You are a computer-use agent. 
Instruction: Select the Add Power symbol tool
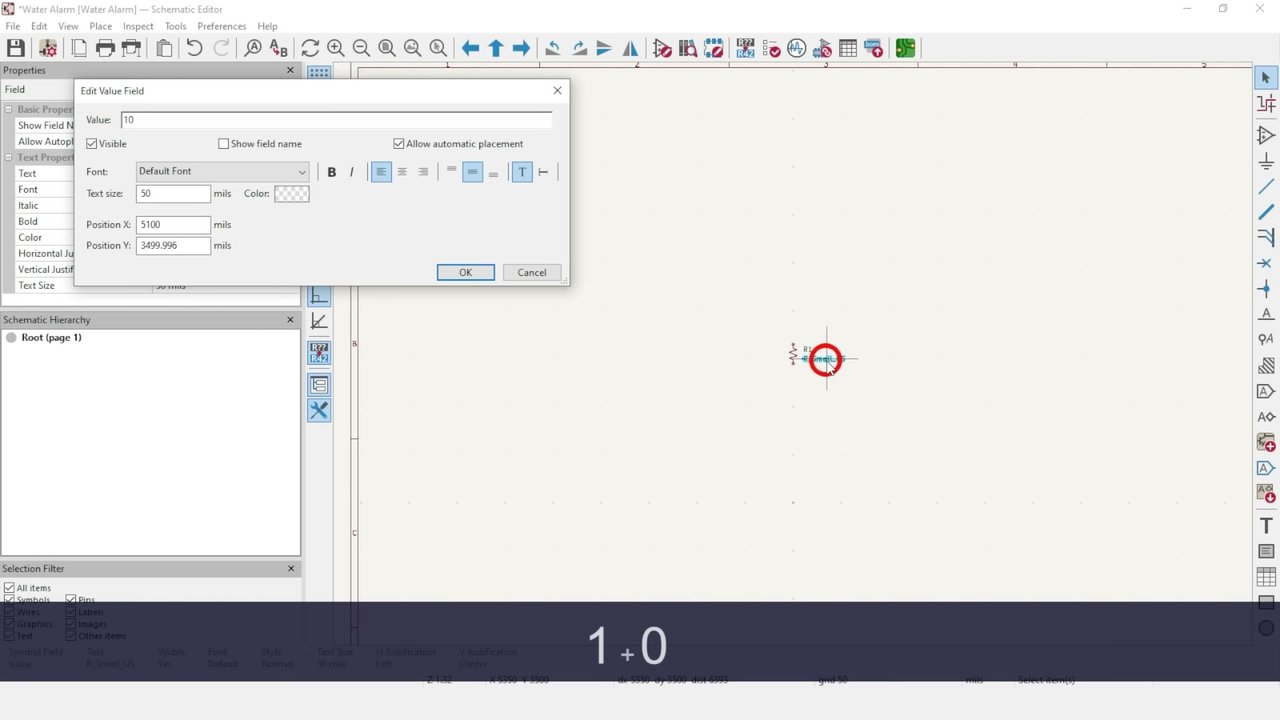tap(1266, 161)
